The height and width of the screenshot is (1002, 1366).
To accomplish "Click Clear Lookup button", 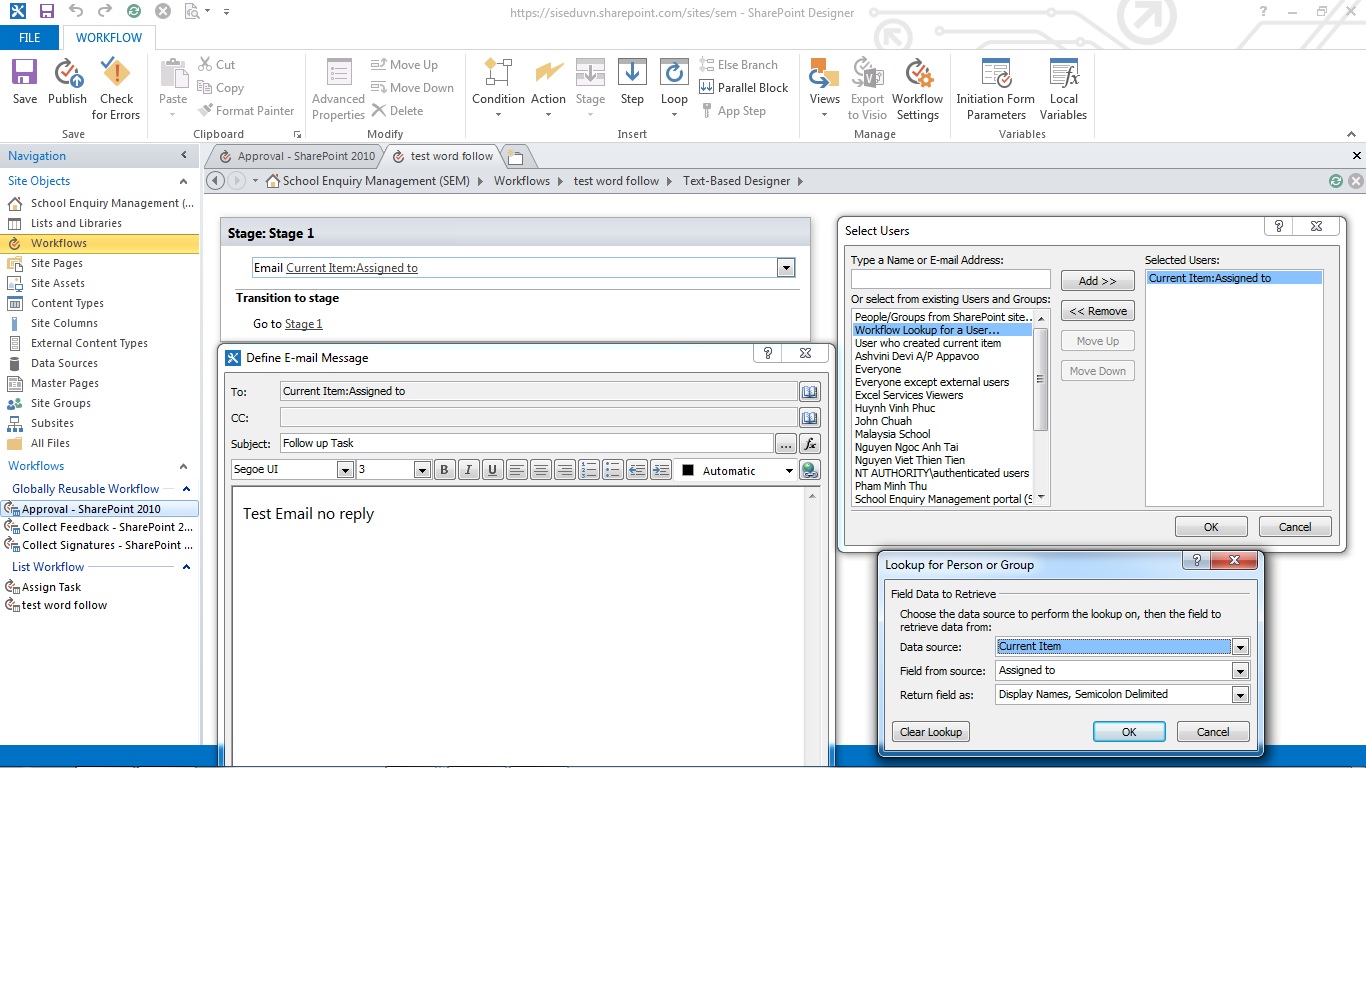I will click(x=931, y=732).
